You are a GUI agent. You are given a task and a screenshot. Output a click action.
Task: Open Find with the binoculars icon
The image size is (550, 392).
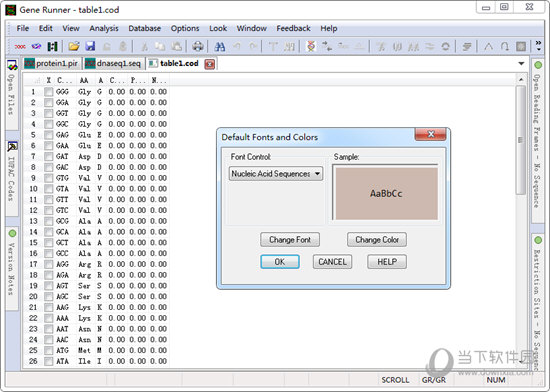pyautogui.click(x=220, y=46)
